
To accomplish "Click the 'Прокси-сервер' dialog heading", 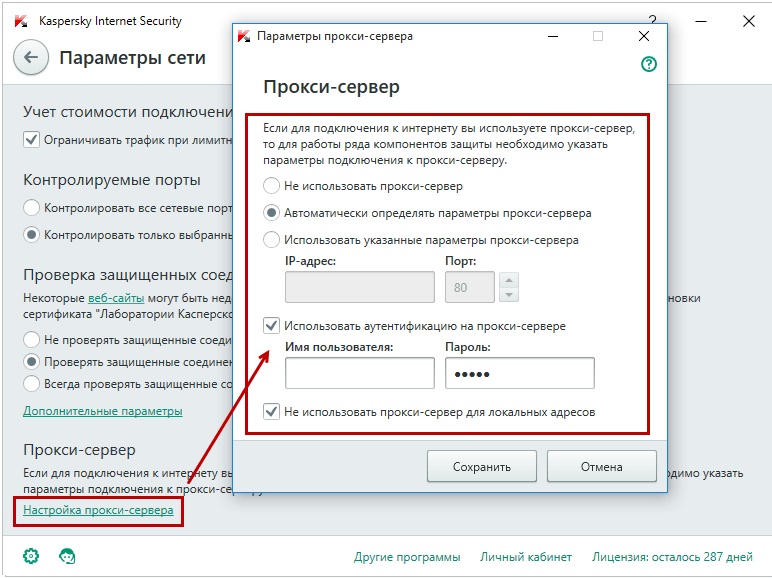I will (331, 87).
